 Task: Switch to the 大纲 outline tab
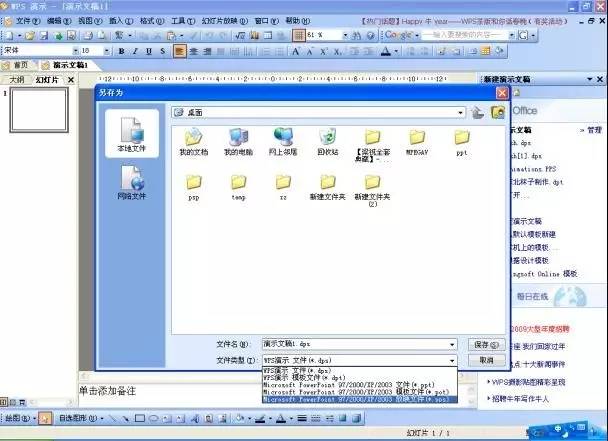click(x=17, y=80)
